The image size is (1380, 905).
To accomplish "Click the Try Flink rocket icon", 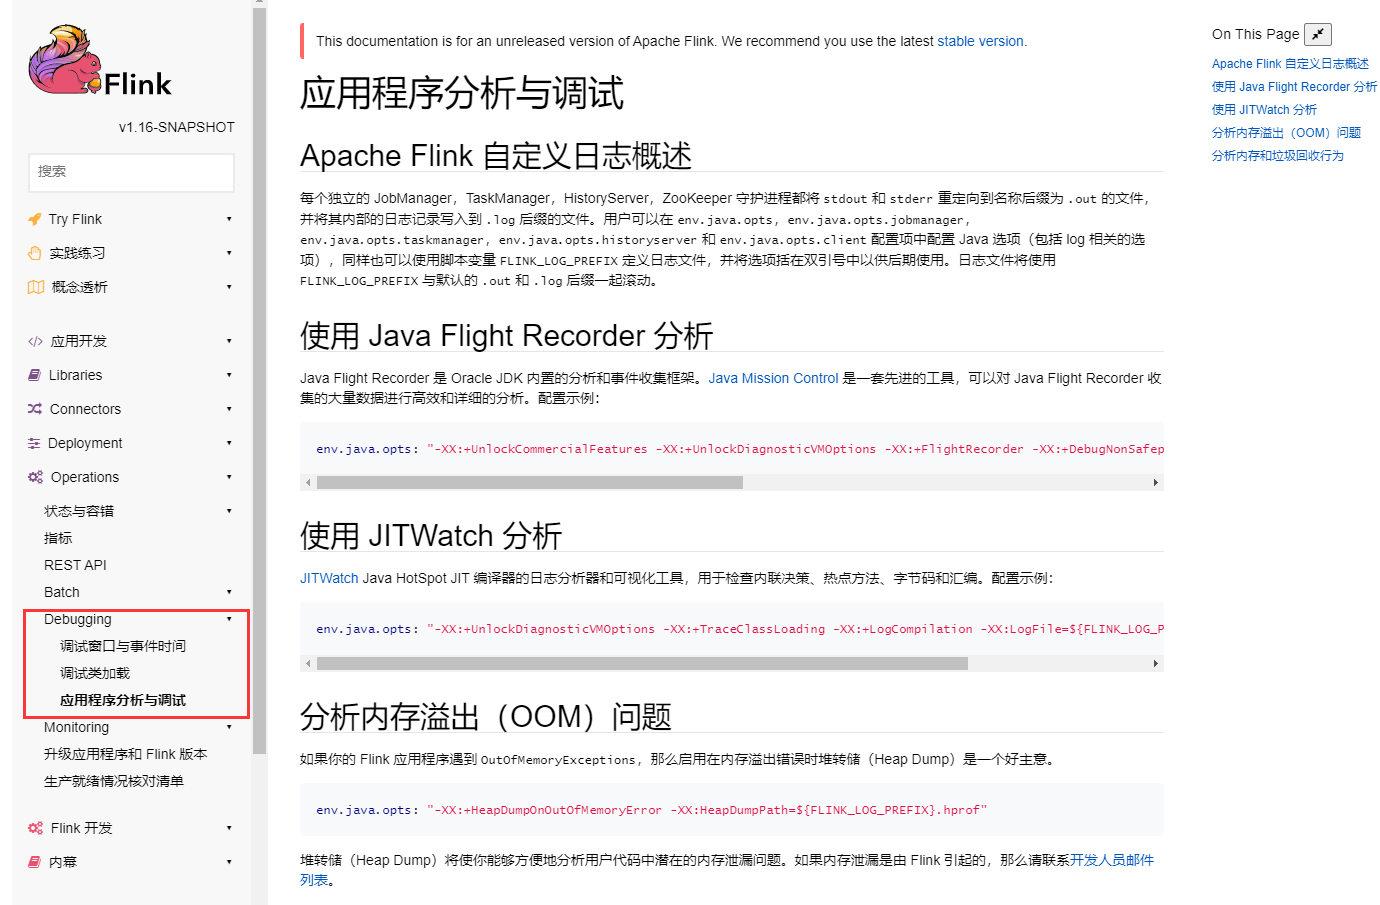I will coord(35,219).
